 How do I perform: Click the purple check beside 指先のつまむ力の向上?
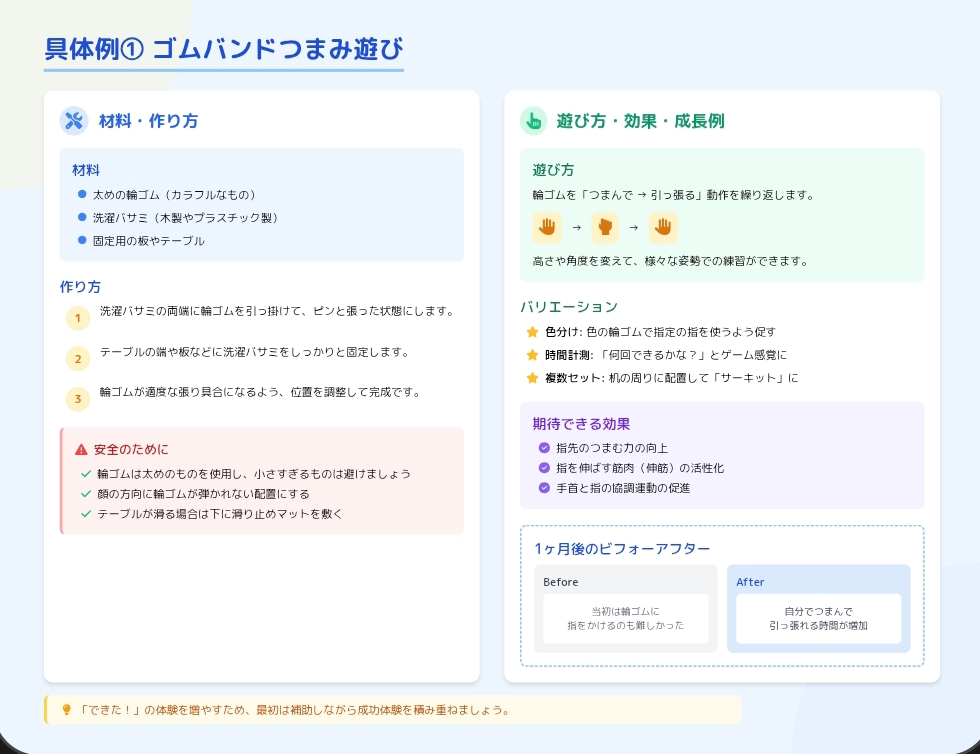pos(544,448)
